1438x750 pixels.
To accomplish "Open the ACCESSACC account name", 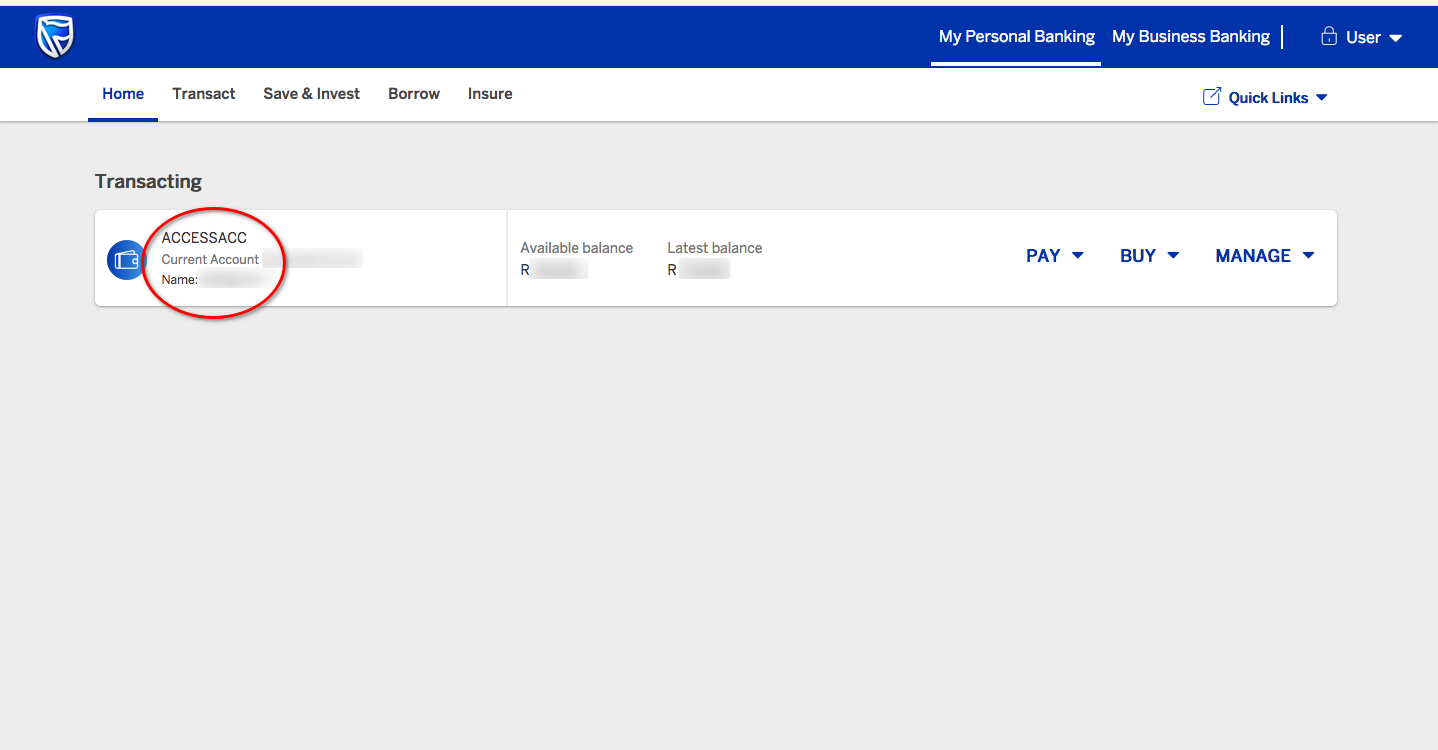I will coord(204,238).
